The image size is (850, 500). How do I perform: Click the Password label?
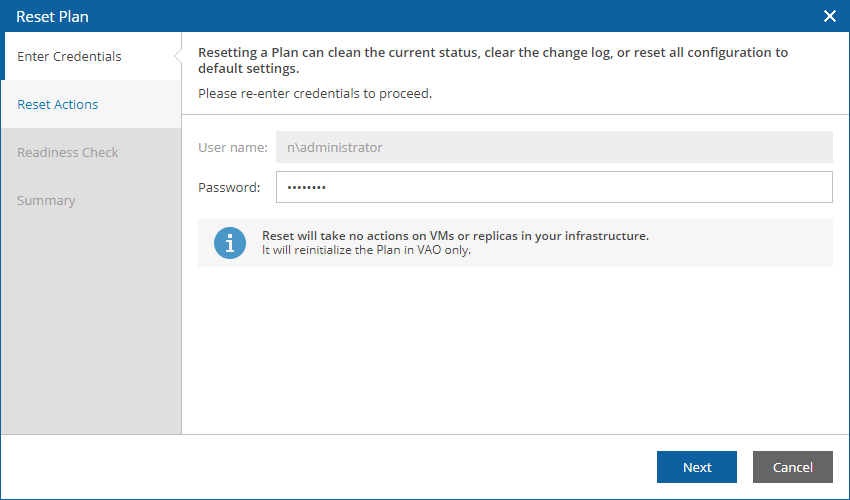[x=229, y=188]
